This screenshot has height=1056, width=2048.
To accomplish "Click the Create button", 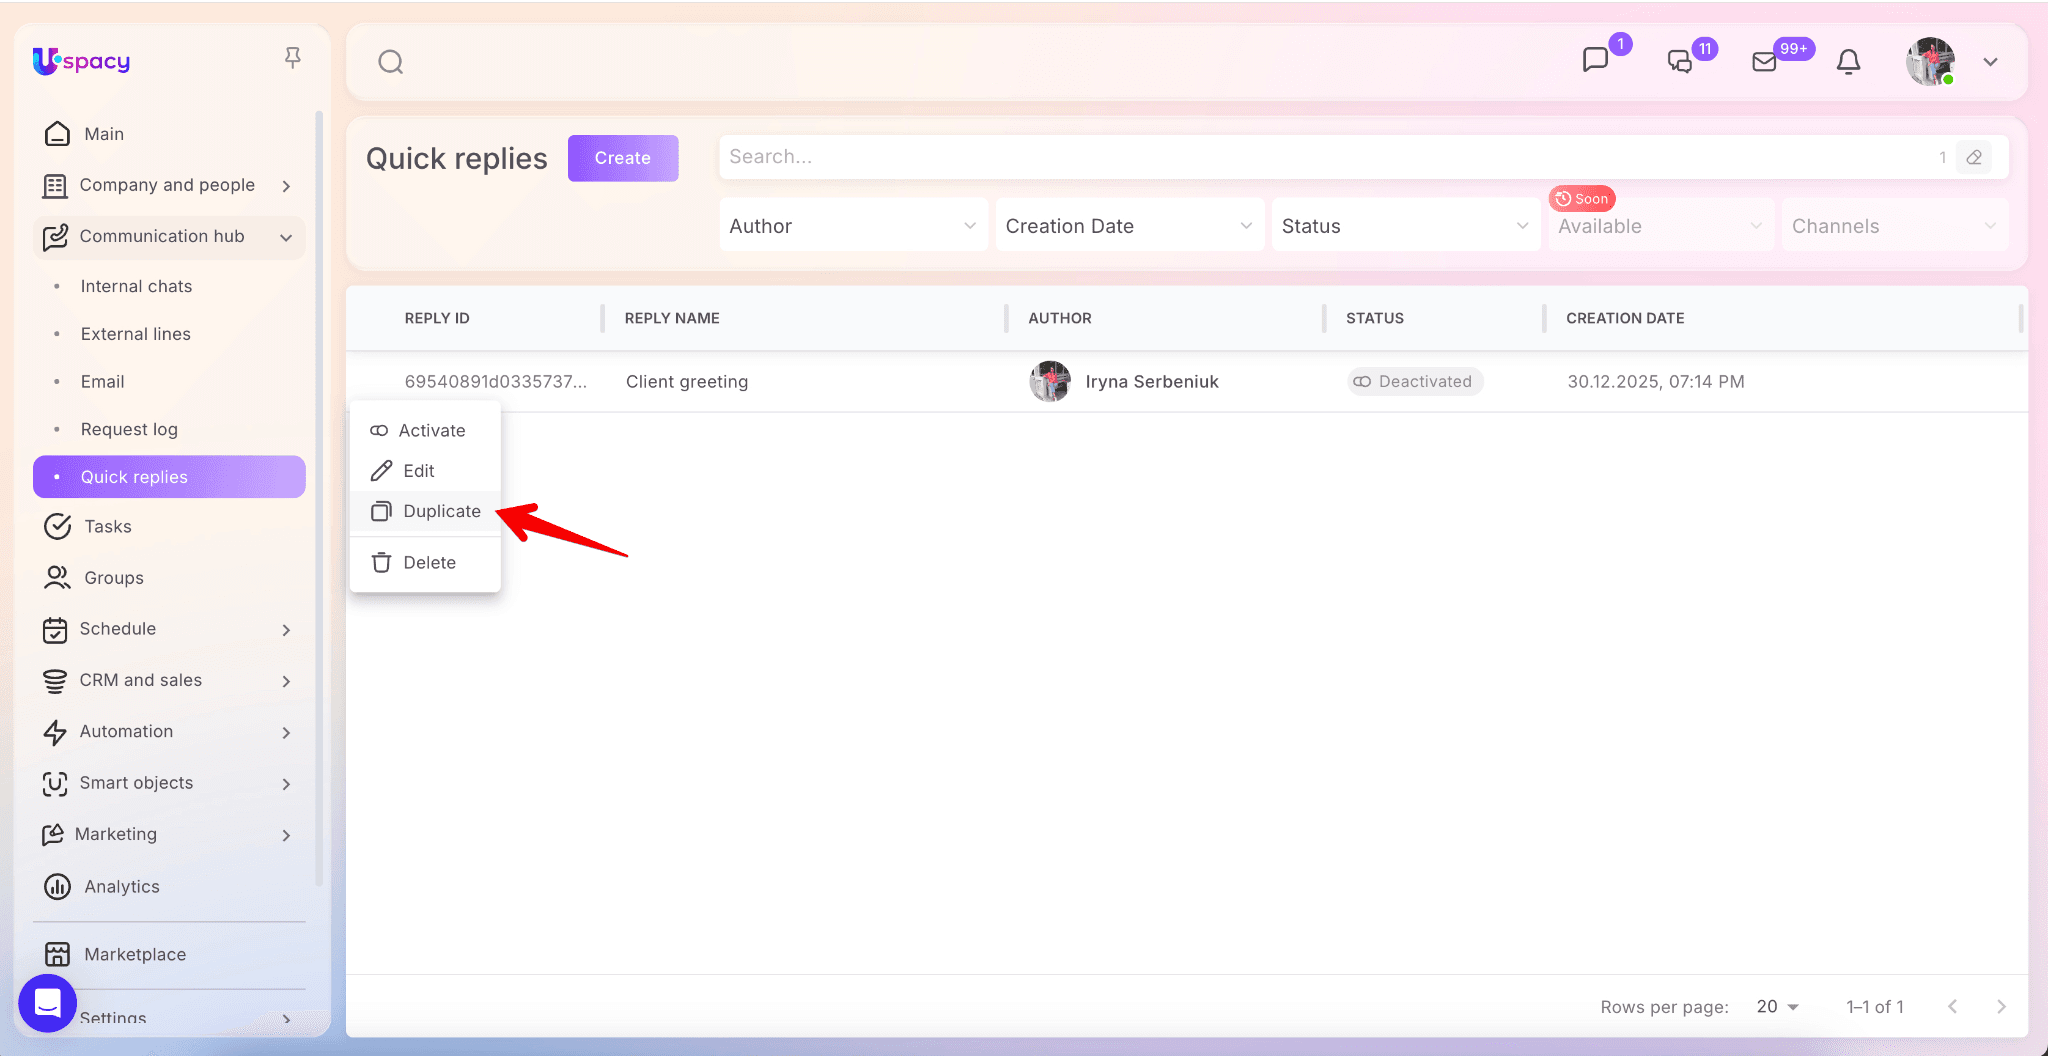I will (622, 158).
